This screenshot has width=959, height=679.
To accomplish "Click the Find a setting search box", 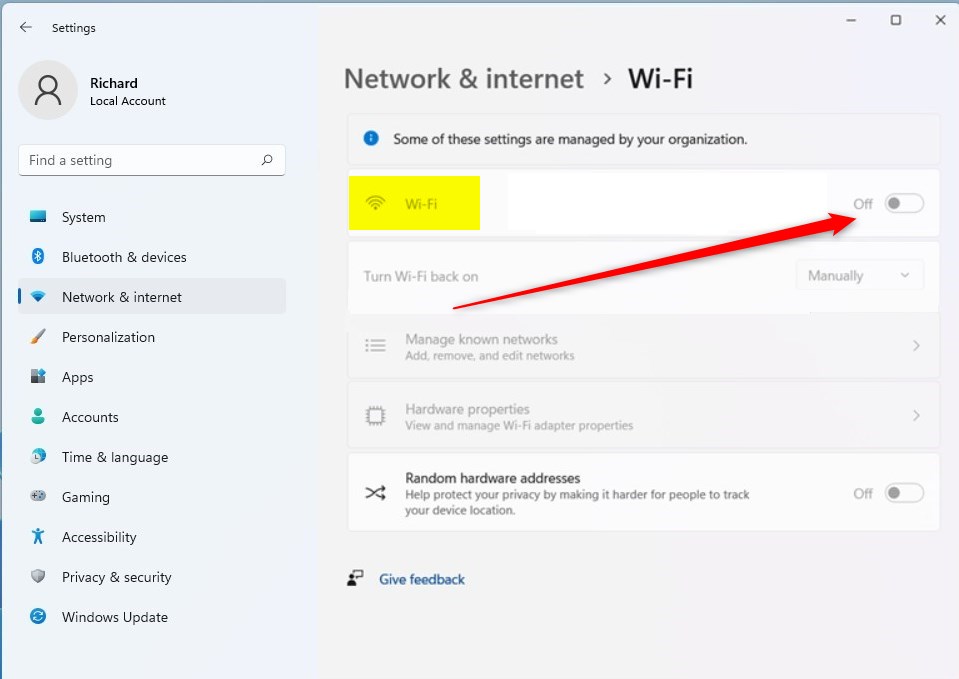I will coord(140,160).
